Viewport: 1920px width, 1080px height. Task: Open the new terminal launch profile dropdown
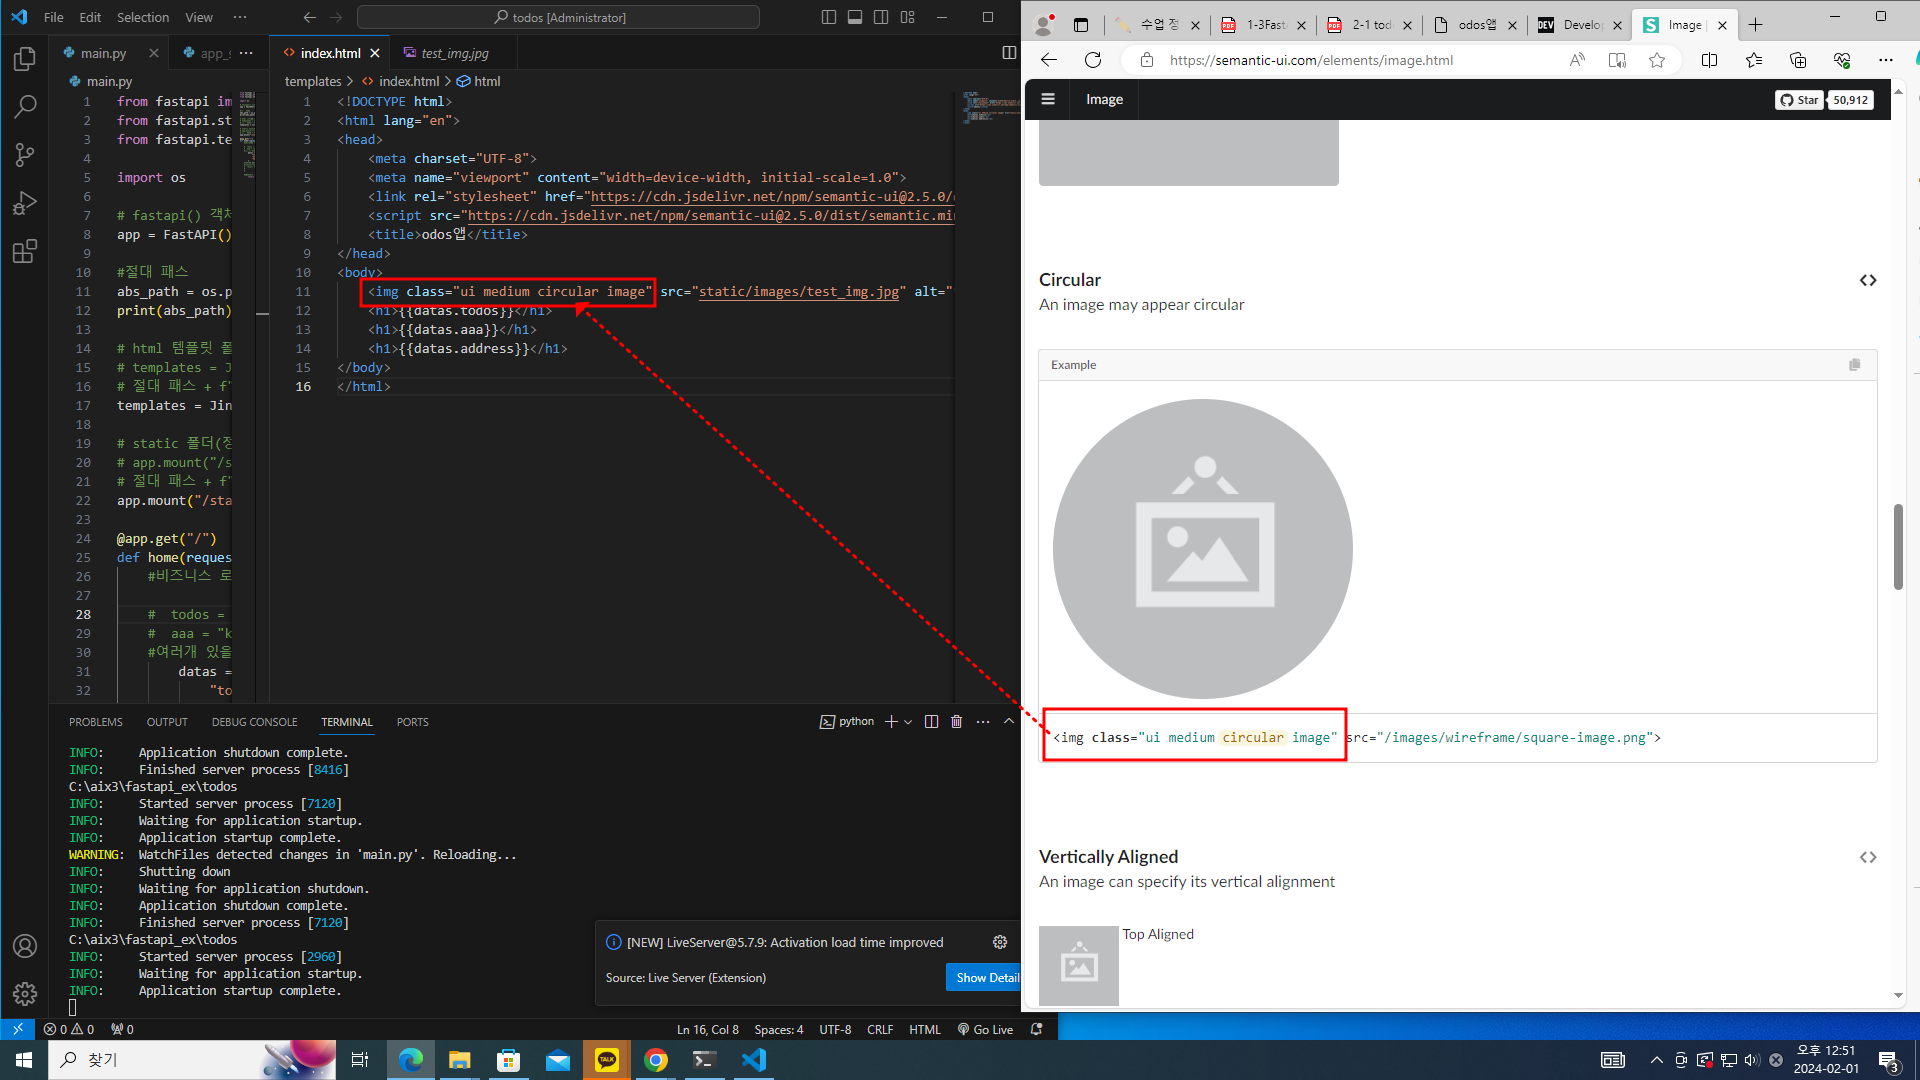[908, 722]
